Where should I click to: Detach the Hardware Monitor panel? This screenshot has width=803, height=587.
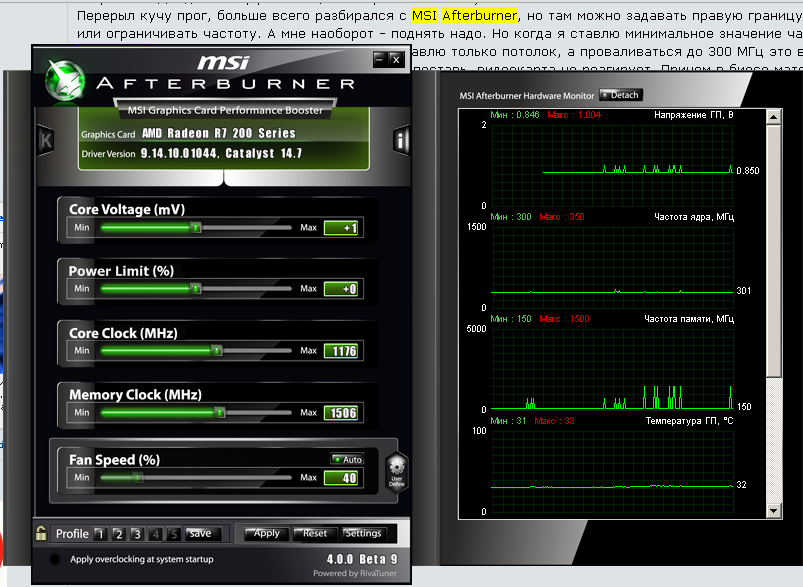621,95
